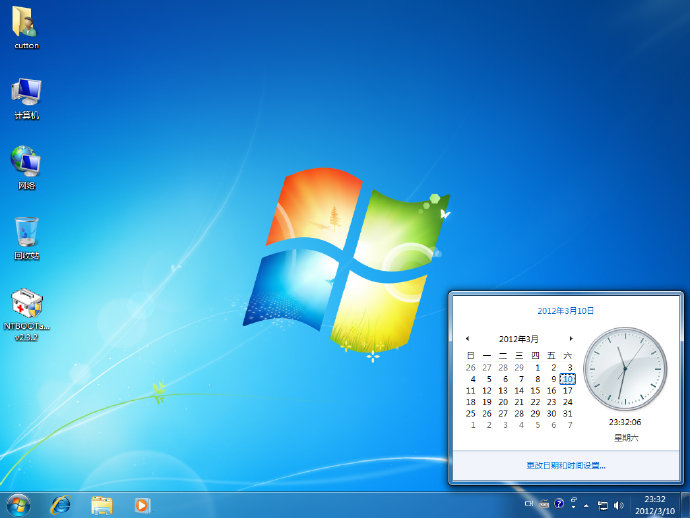The width and height of the screenshot is (690, 518).
Task: Select date 18 in the calendar
Action: point(470,402)
